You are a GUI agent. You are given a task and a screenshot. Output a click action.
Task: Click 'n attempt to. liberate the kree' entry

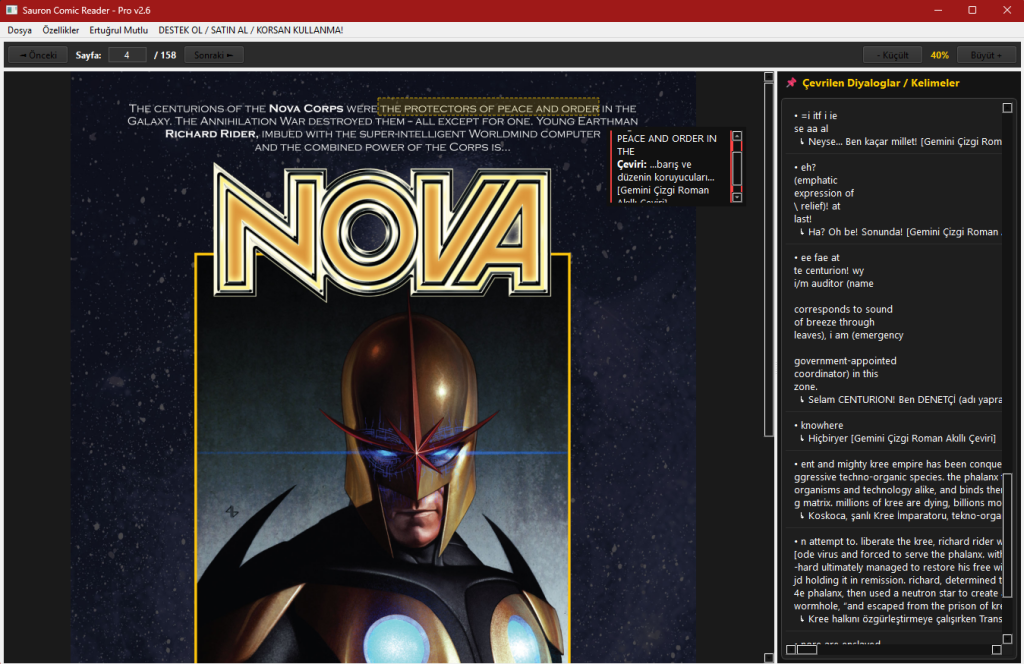coord(898,573)
